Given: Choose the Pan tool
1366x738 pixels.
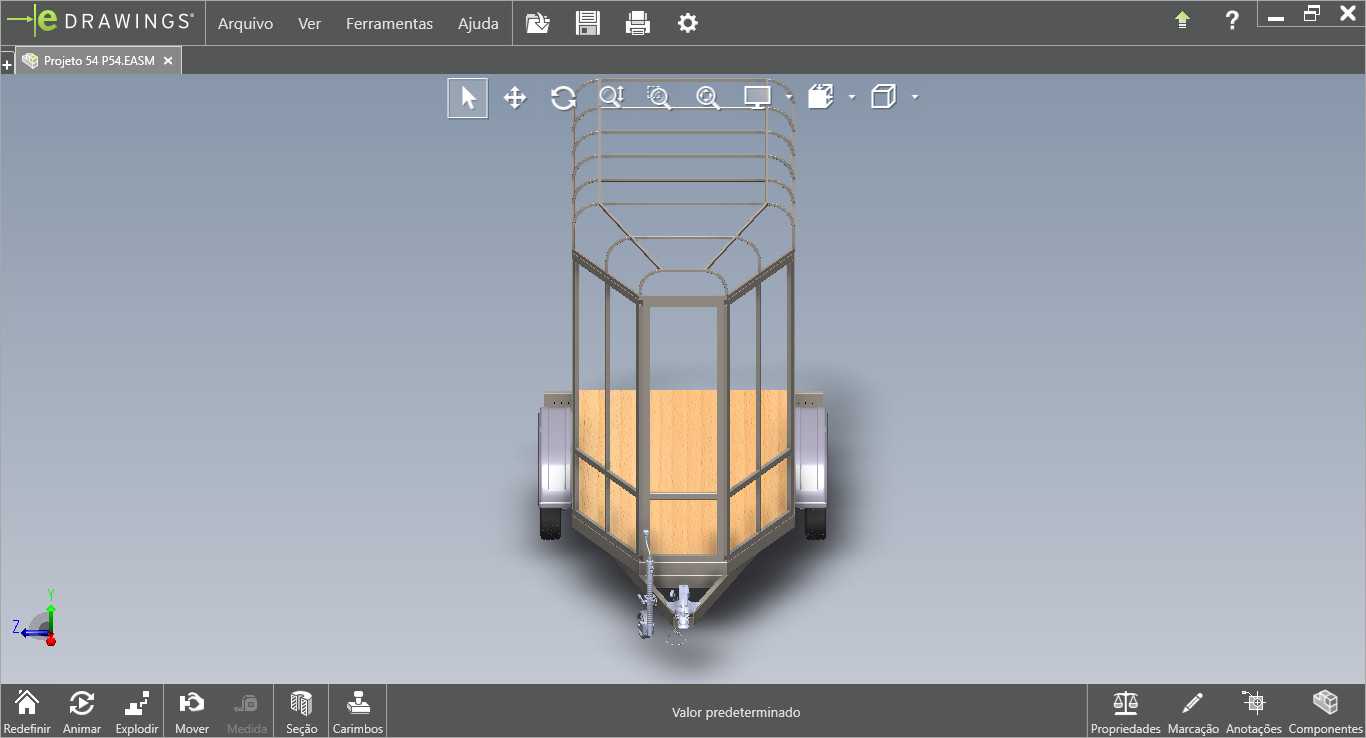Looking at the screenshot, I should click(x=515, y=98).
